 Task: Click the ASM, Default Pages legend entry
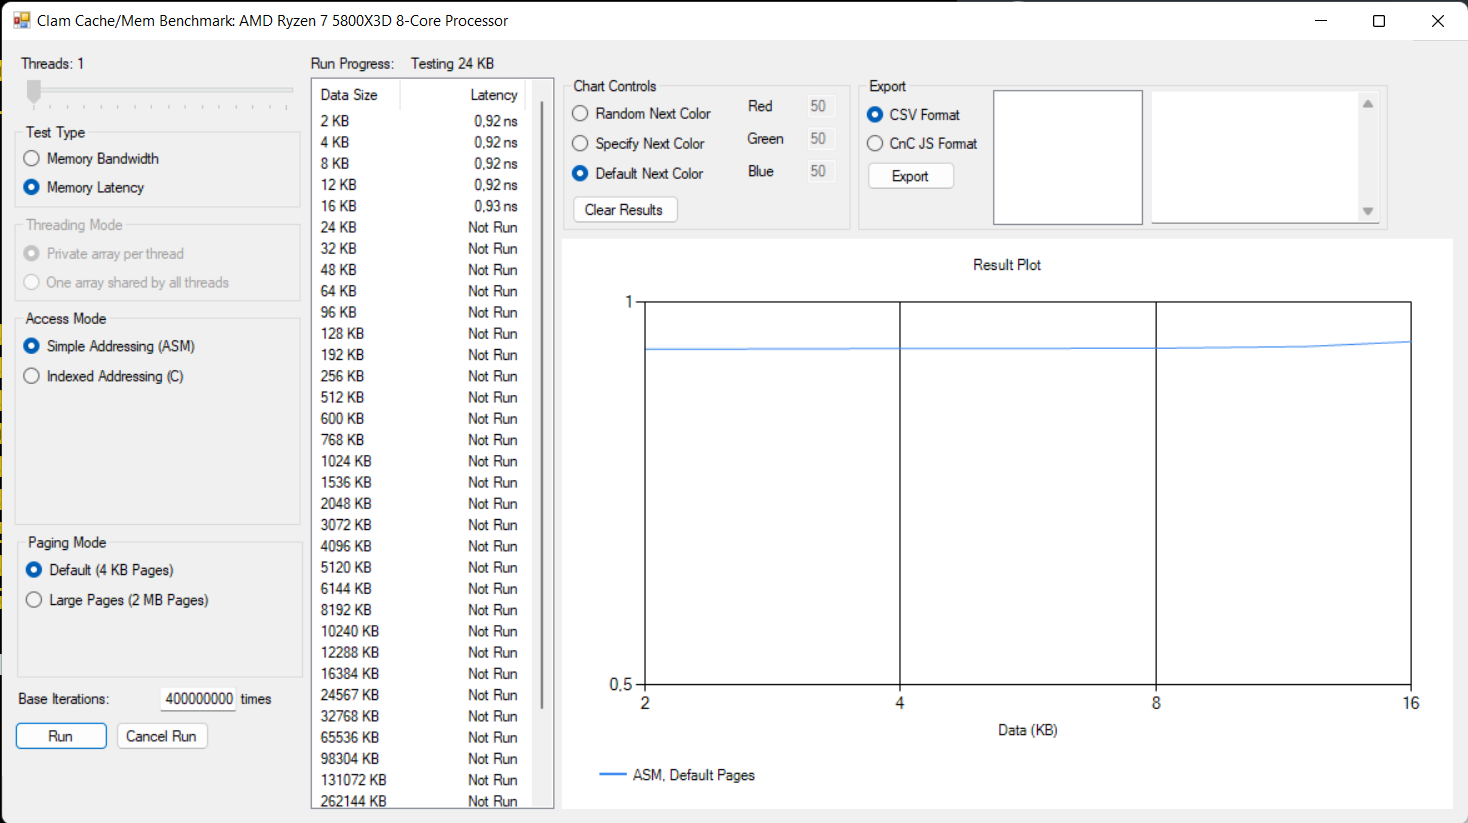coord(677,775)
